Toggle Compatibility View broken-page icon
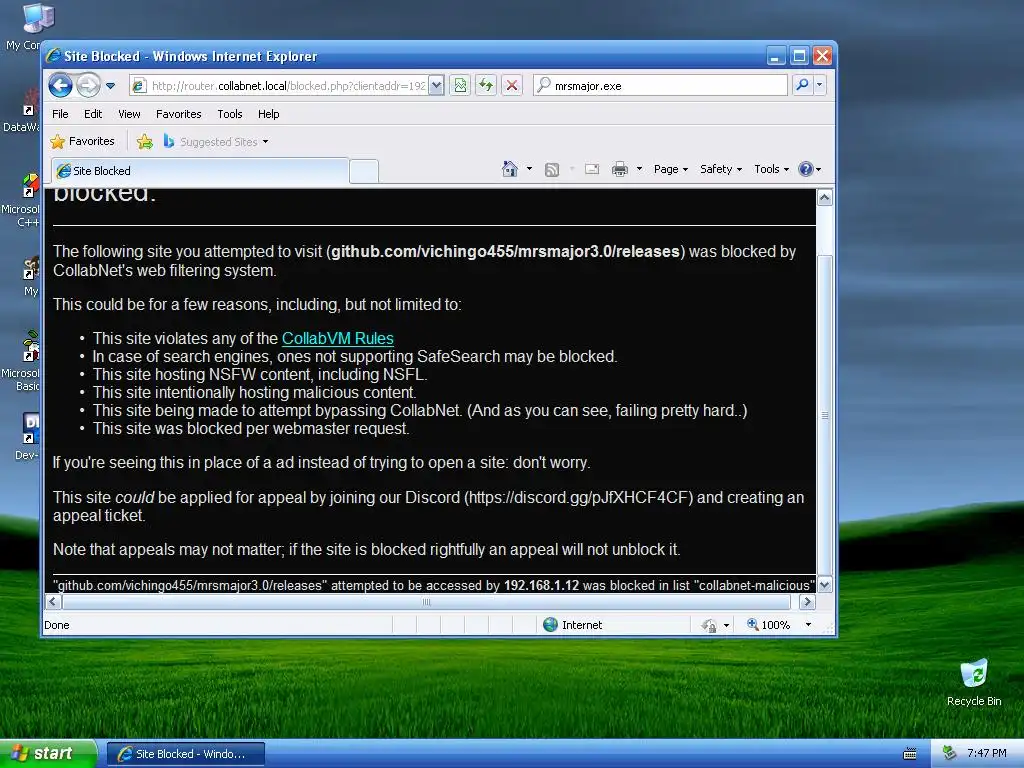Image resolution: width=1024 pixels, height=768 pixels. (460, 86)
